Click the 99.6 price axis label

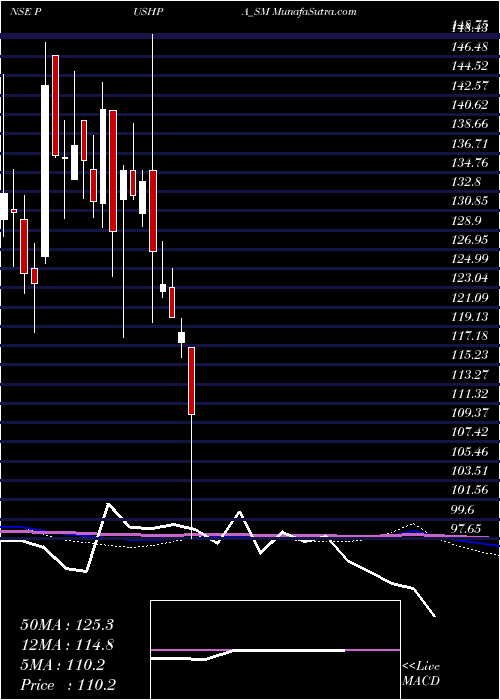click(x=463, y=511)
